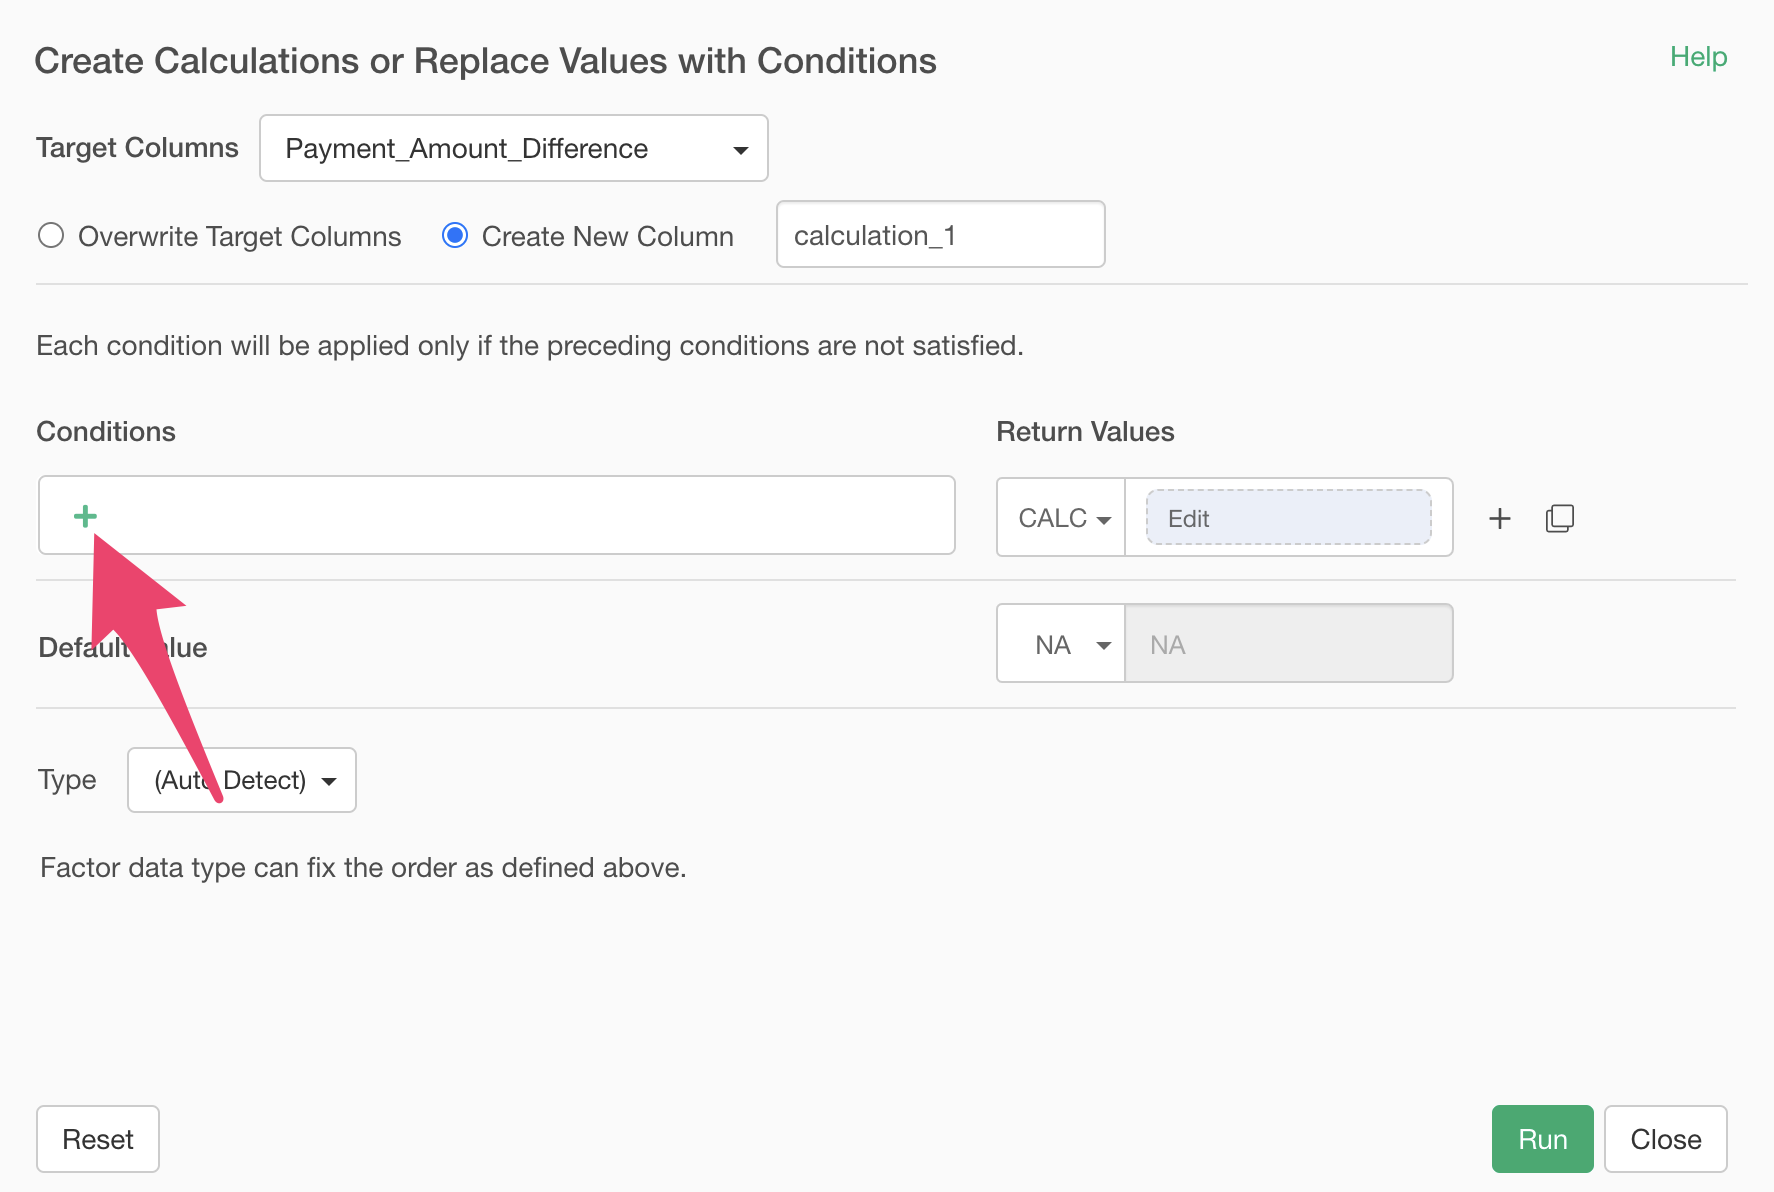This screenshot has height=1192, width=1774.
Task: Click the Reset button
Action: pos(98,1139)
